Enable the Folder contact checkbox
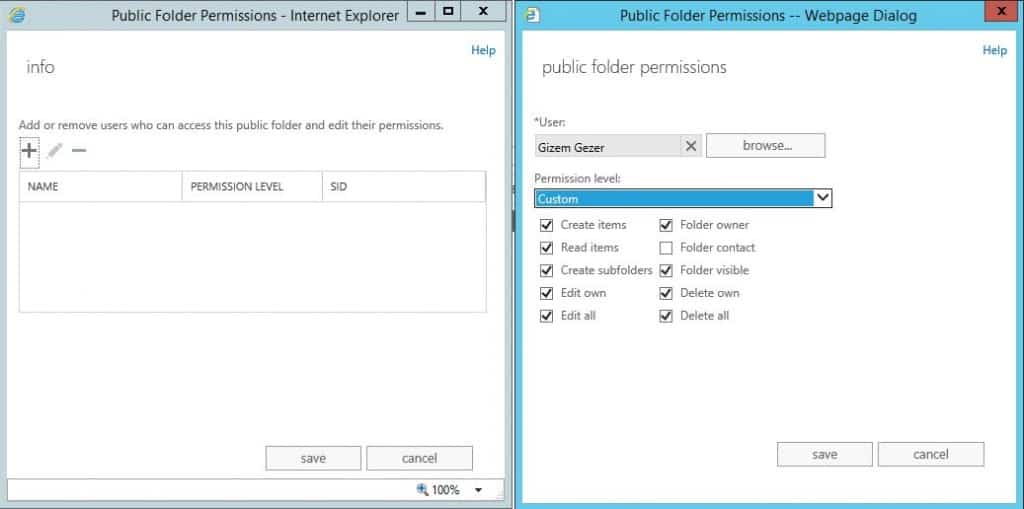 tap(666, 248)
